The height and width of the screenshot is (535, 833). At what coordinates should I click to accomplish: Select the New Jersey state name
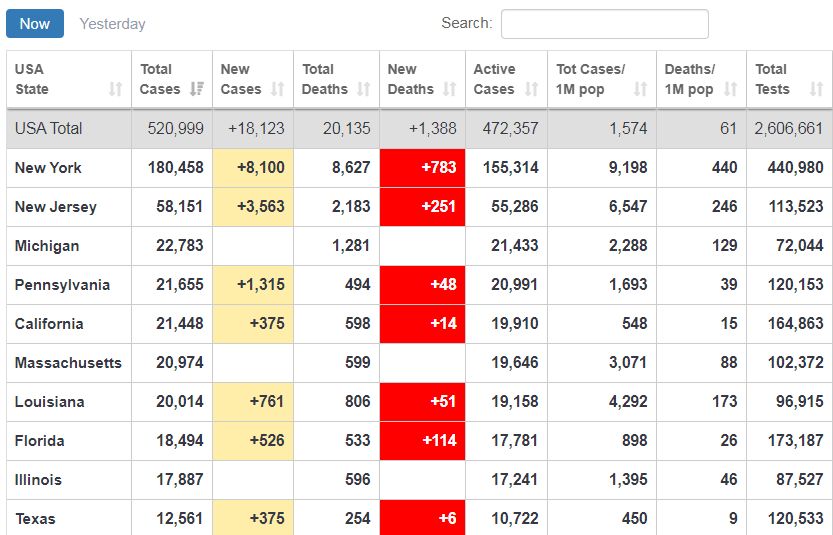[x=55, y=207]
